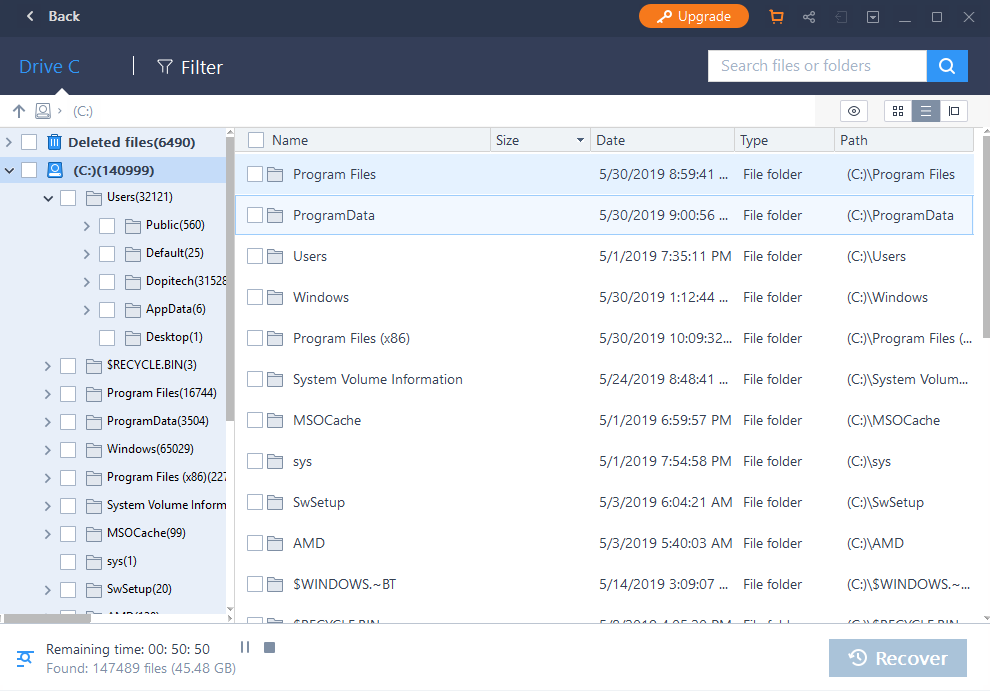Switch to list view layout
This screenshot has width=990, height=691.
[926, 111]
